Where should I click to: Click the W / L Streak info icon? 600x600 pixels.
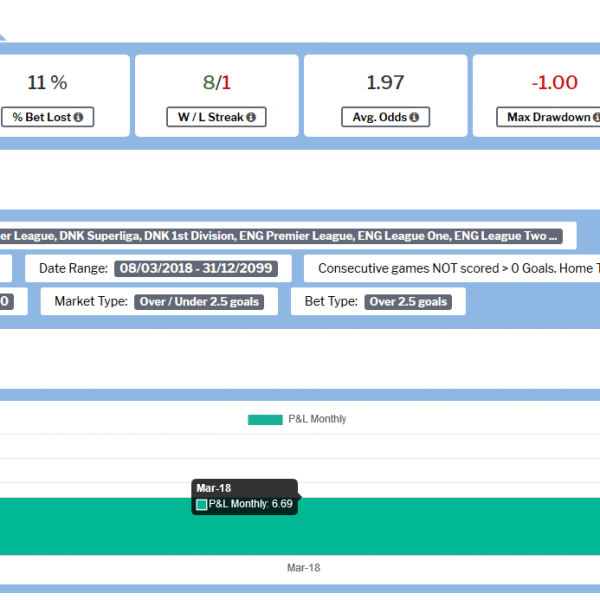pyautogui.click(x=251, y=117)
